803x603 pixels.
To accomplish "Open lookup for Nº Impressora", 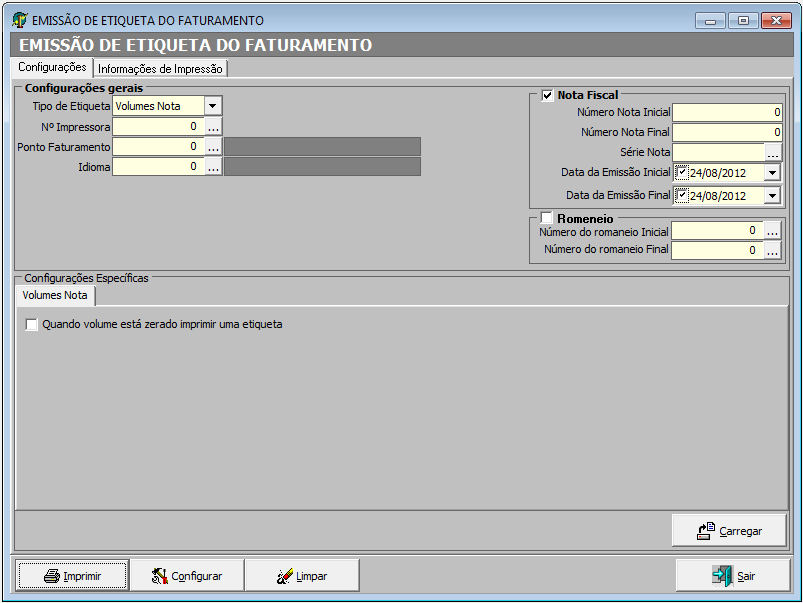I will point(213,127).
